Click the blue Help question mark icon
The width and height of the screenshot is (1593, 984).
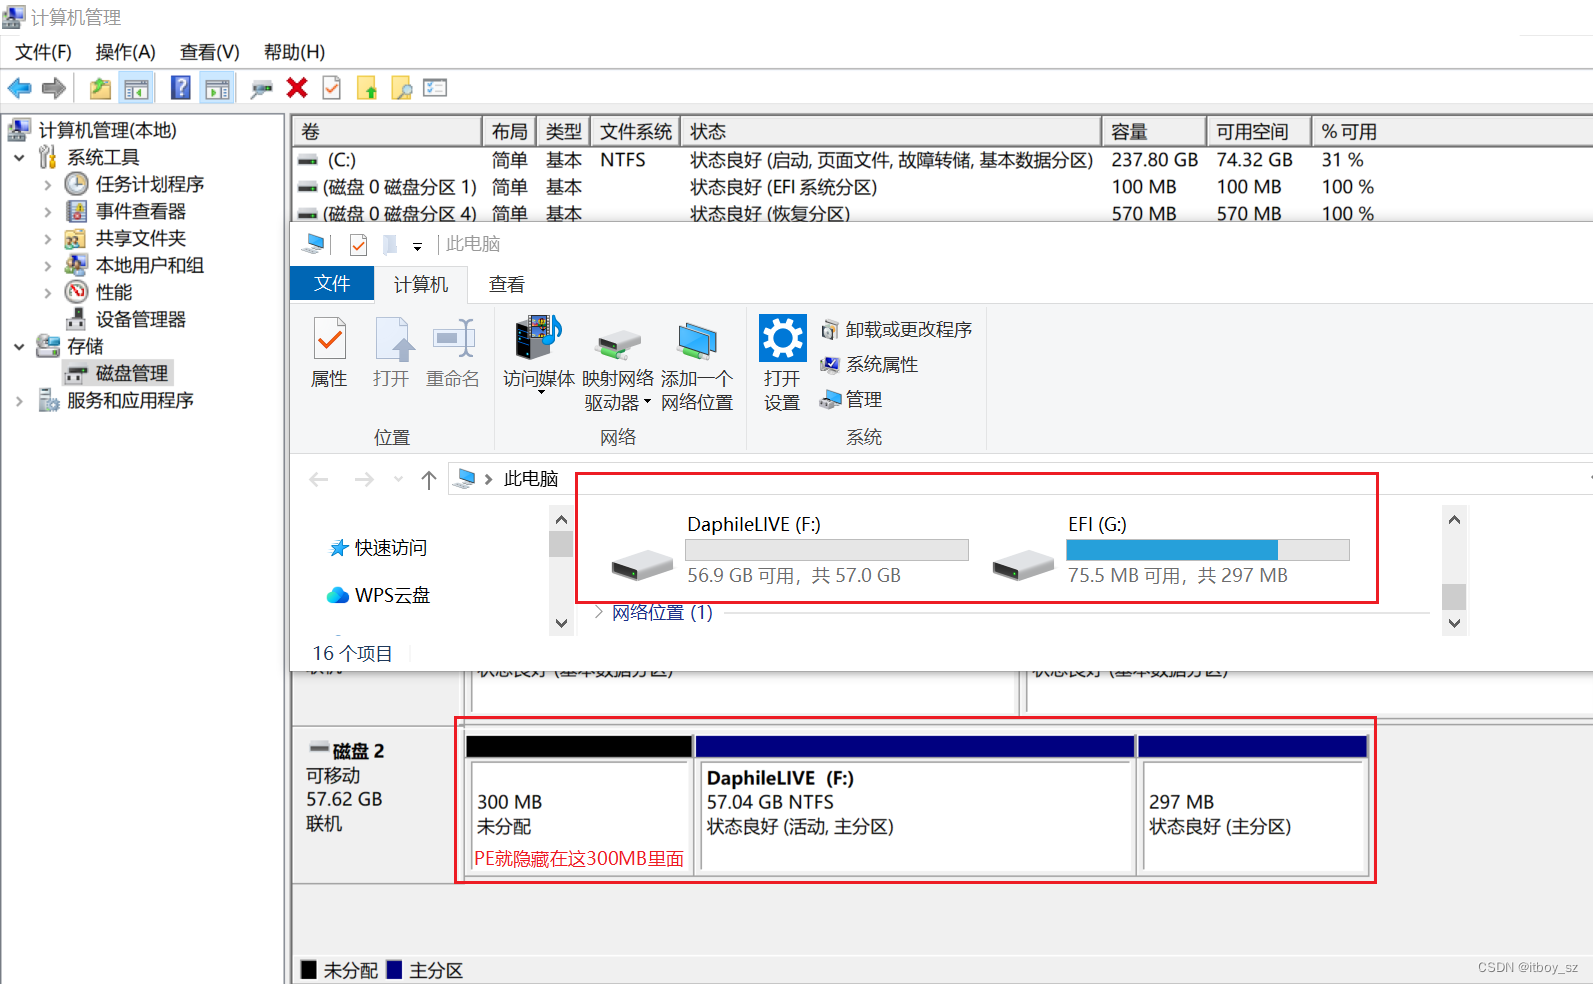pyautogui.click(x=180, y=88)
